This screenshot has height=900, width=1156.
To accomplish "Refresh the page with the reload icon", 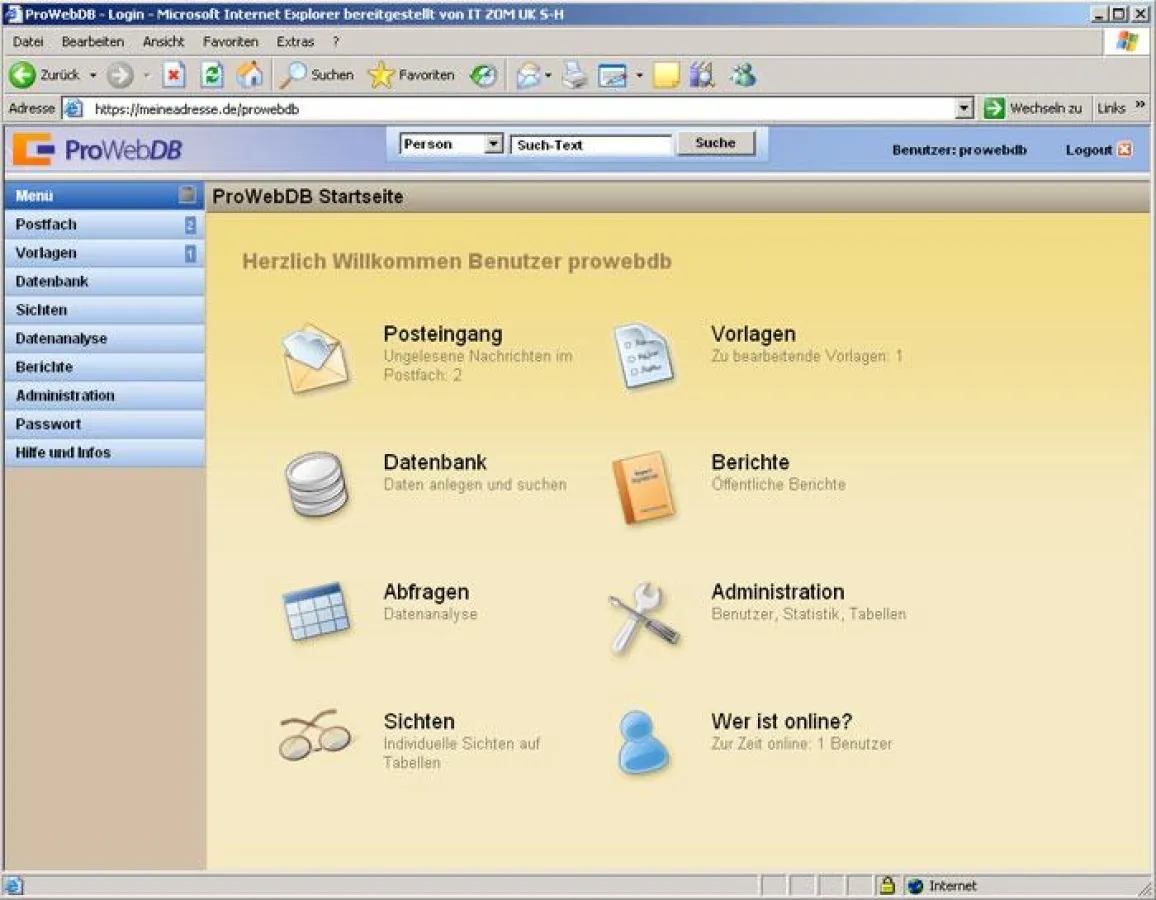I will (211, 74).
